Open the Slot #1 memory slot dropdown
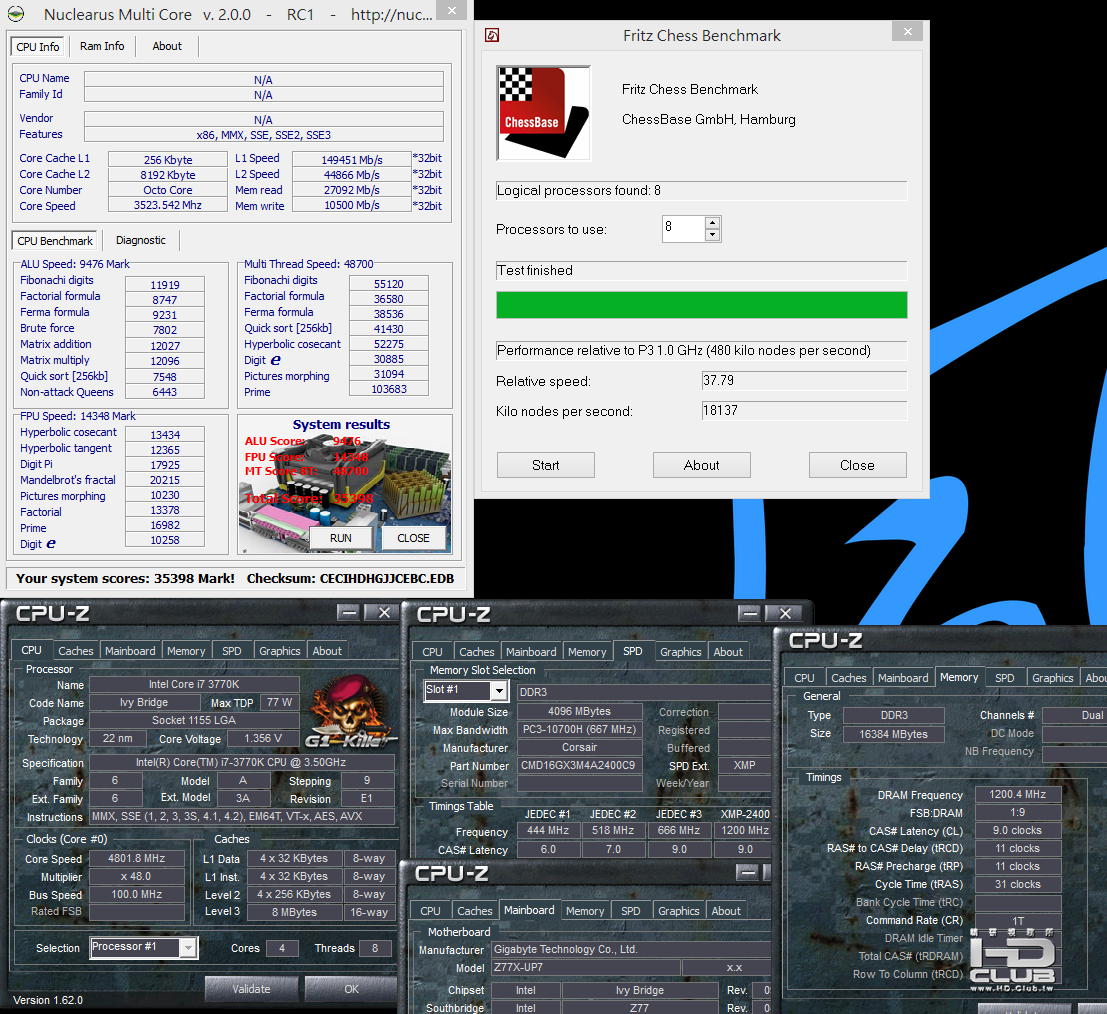This screenshot has width=1107, height=1014. pos(498,691)
